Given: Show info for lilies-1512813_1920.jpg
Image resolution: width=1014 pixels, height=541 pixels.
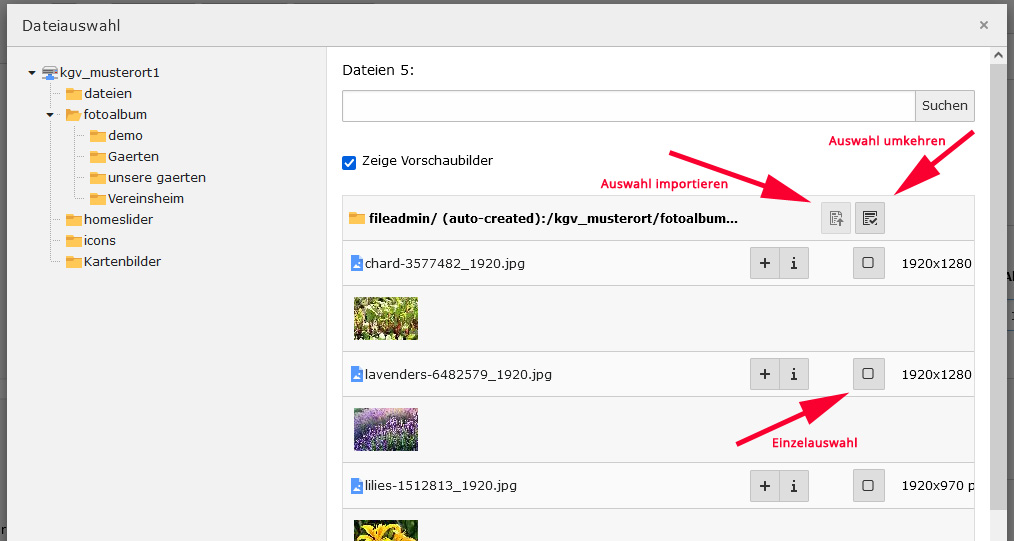Looking at the screenshot, I should [794, 485].
